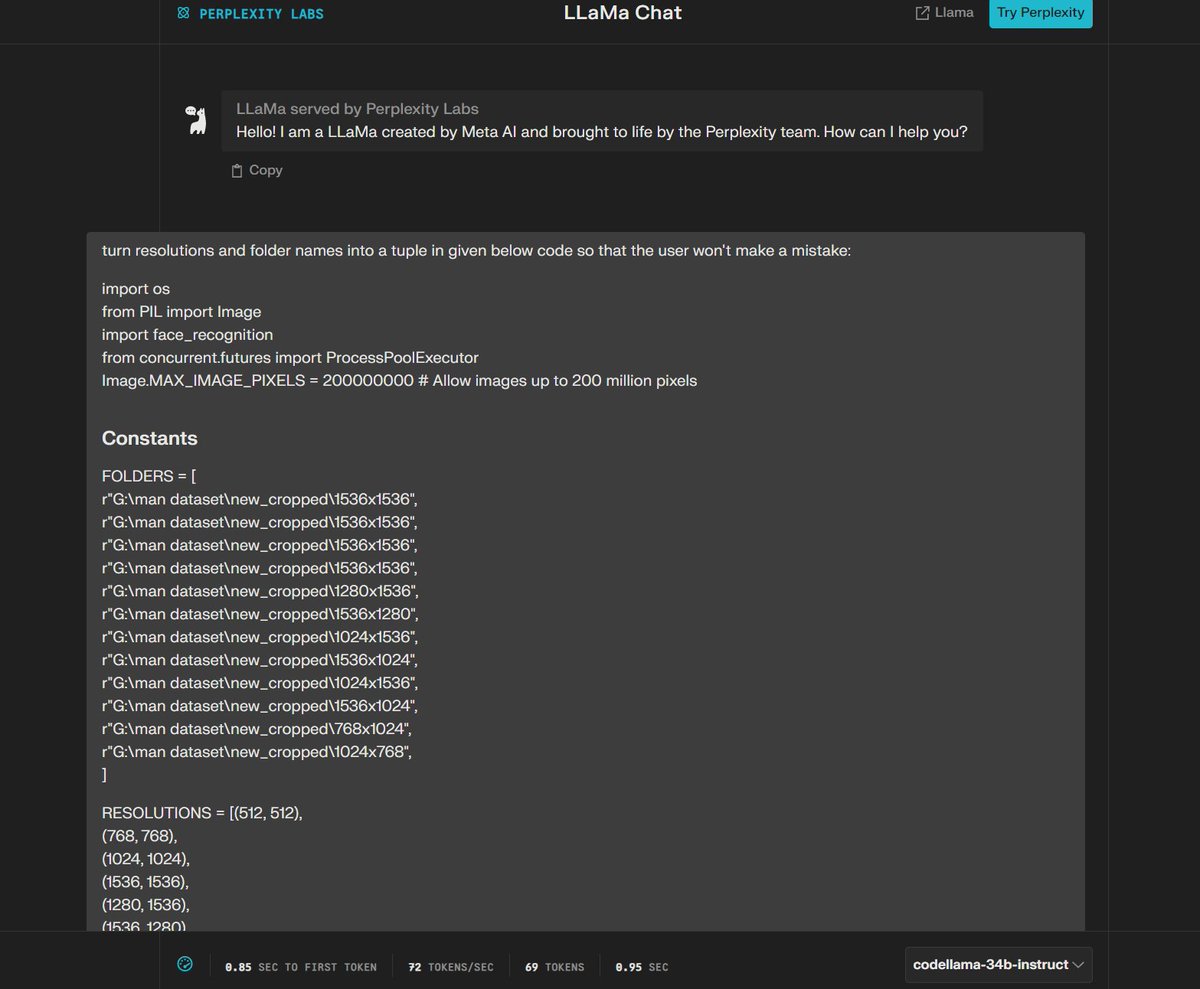
Task: Click the Constants heading in the prompt
Action: tap(150, 438)
